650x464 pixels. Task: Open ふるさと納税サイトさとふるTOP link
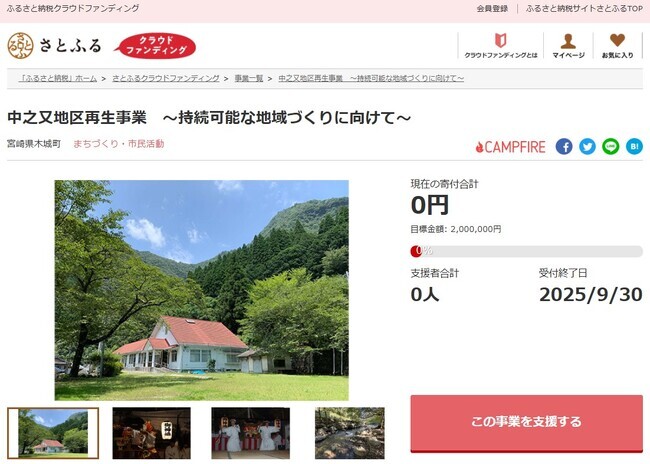584,8
